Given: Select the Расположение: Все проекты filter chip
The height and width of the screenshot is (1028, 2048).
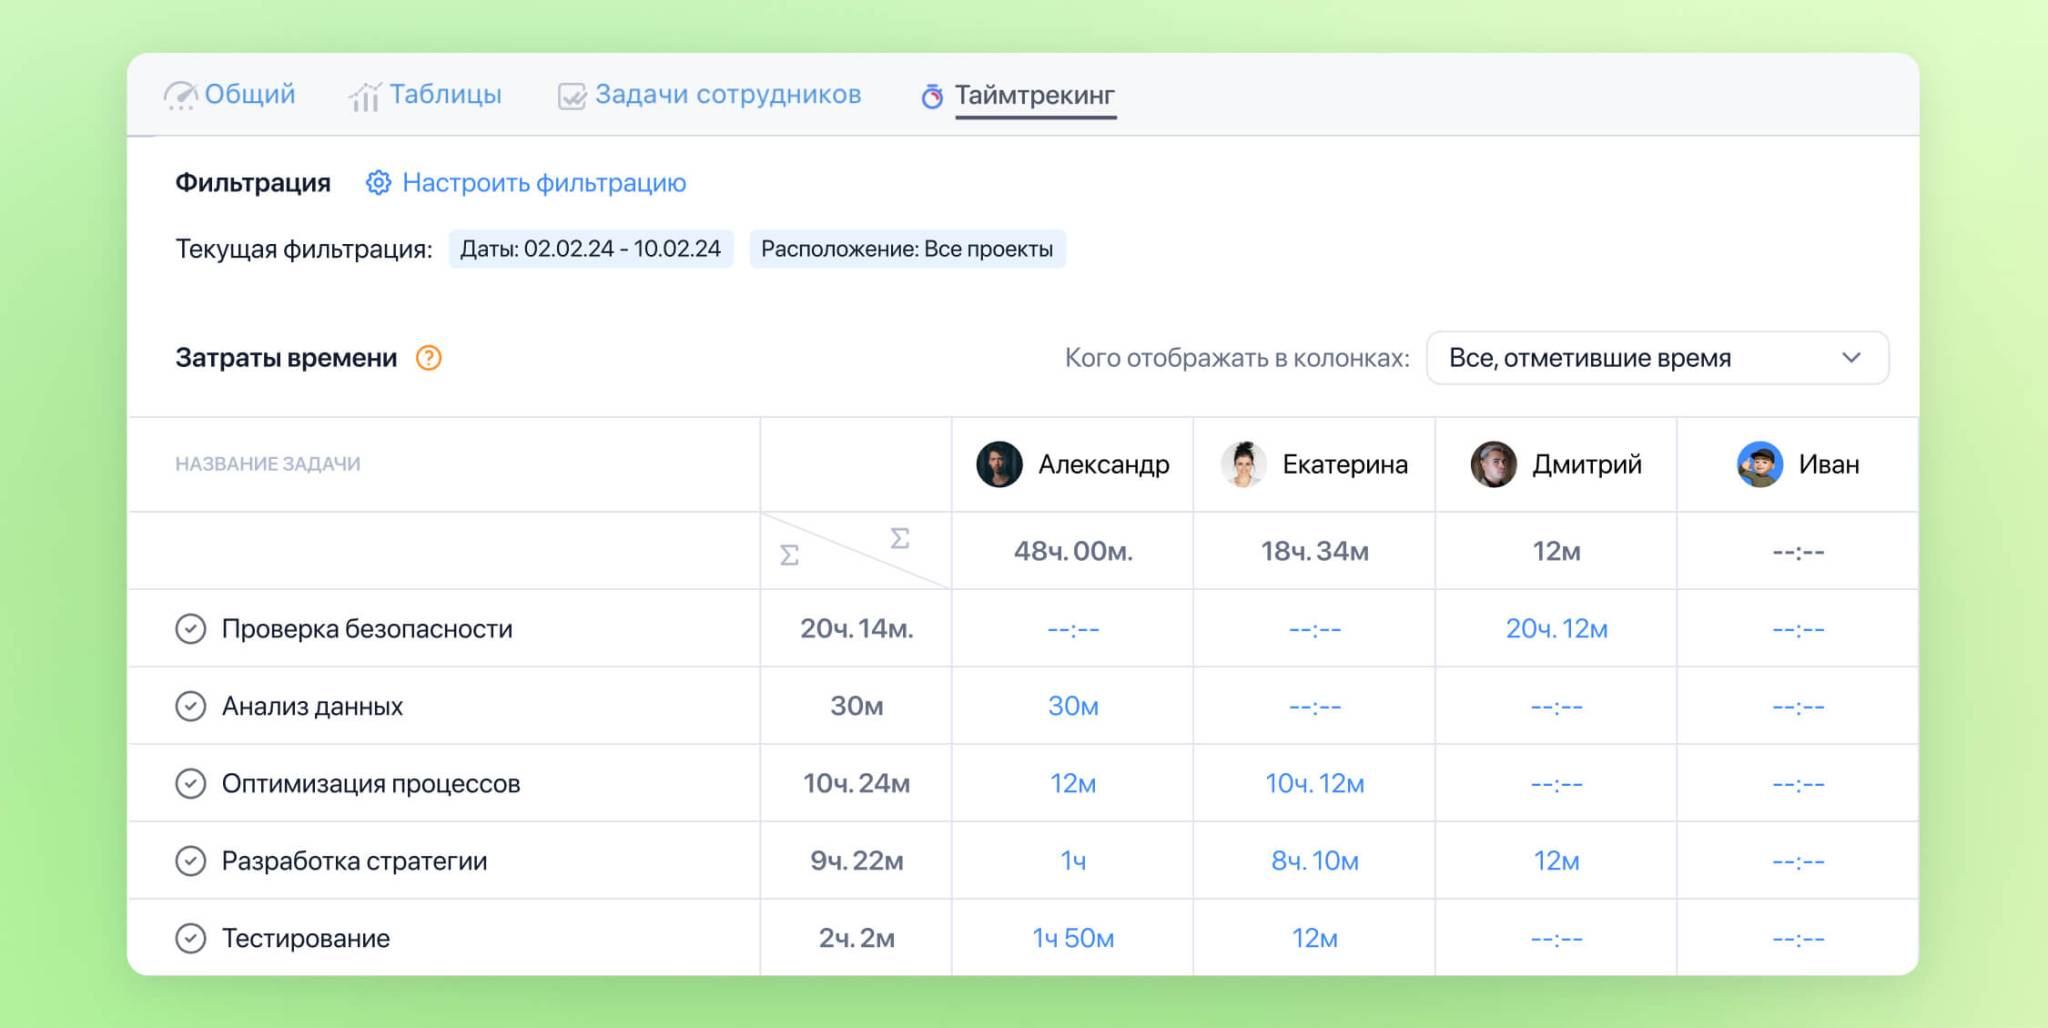Looking at the screenshot, I should click(x=907, y=249).
